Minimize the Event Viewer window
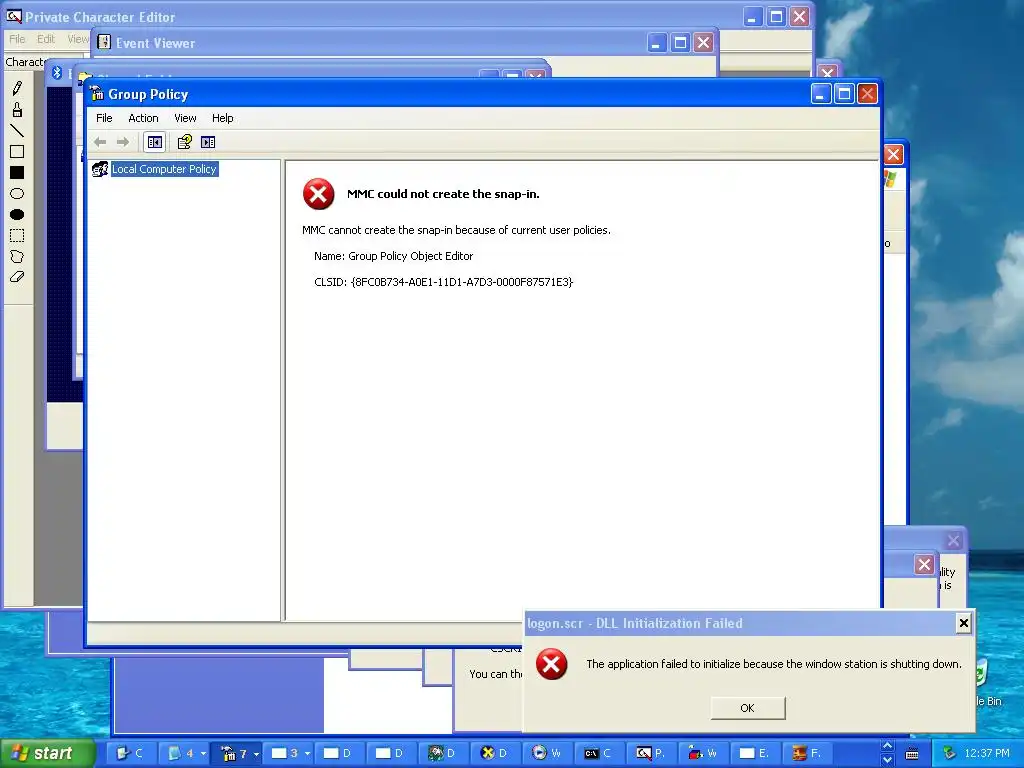 657,43
